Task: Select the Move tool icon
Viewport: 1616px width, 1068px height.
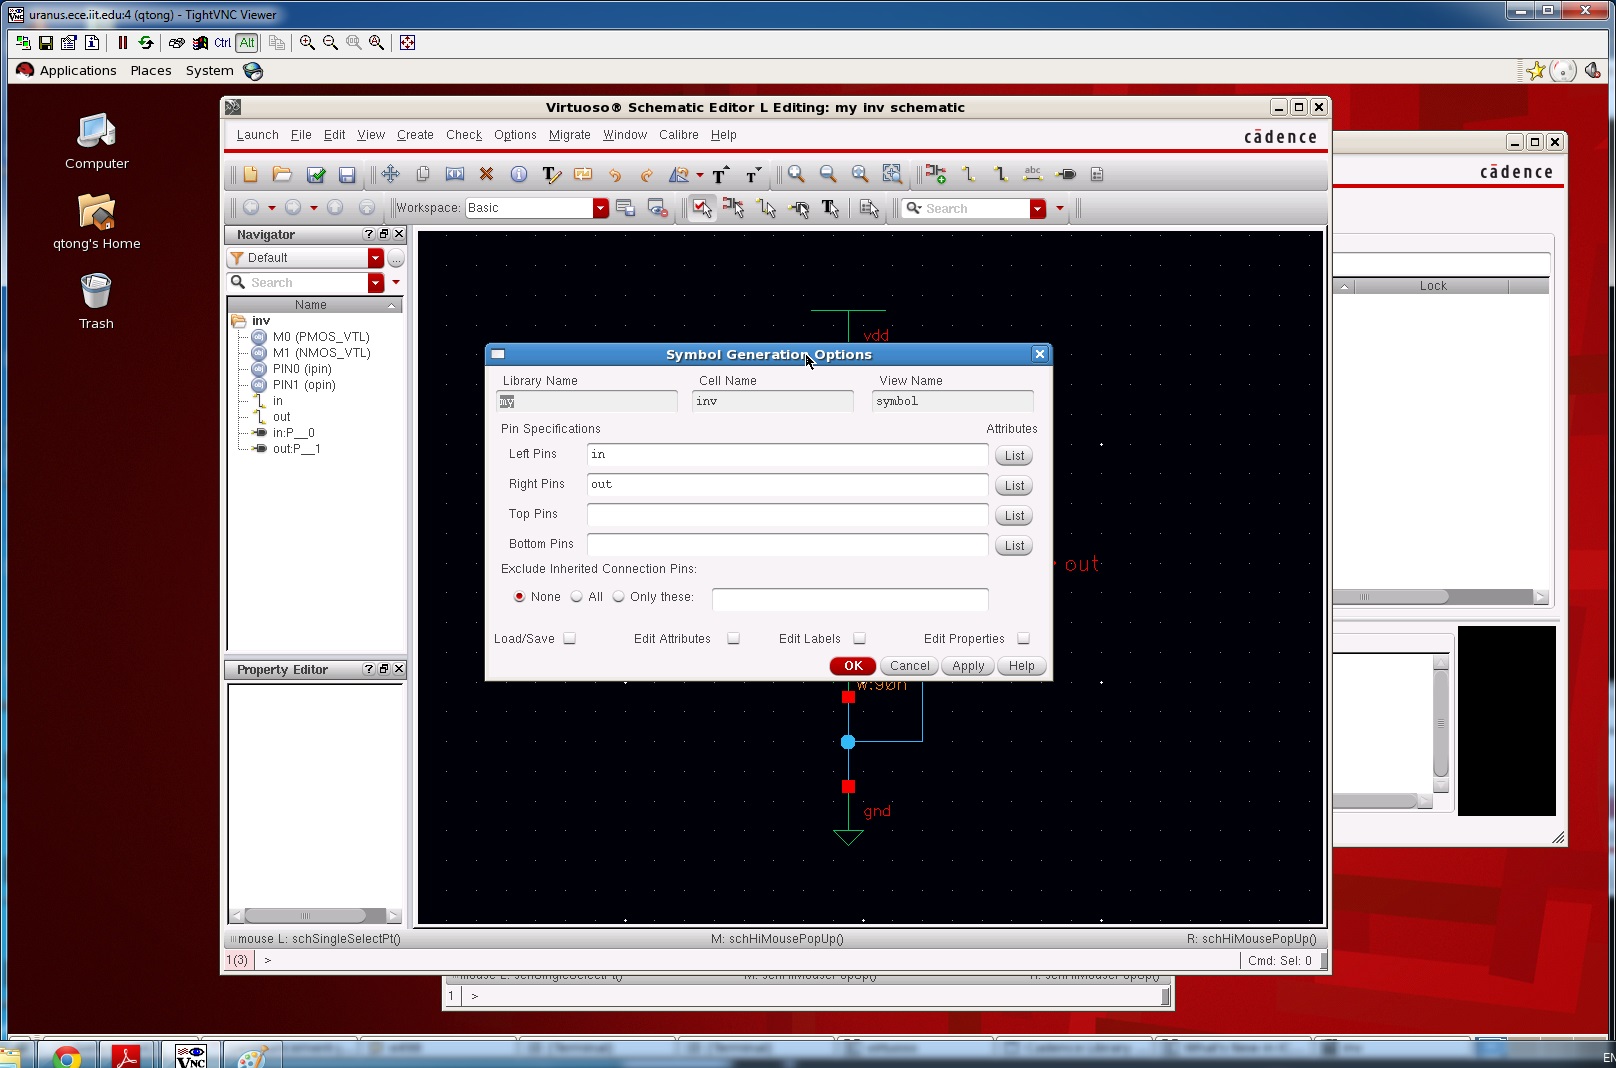Action: click(x=390, y=174)
